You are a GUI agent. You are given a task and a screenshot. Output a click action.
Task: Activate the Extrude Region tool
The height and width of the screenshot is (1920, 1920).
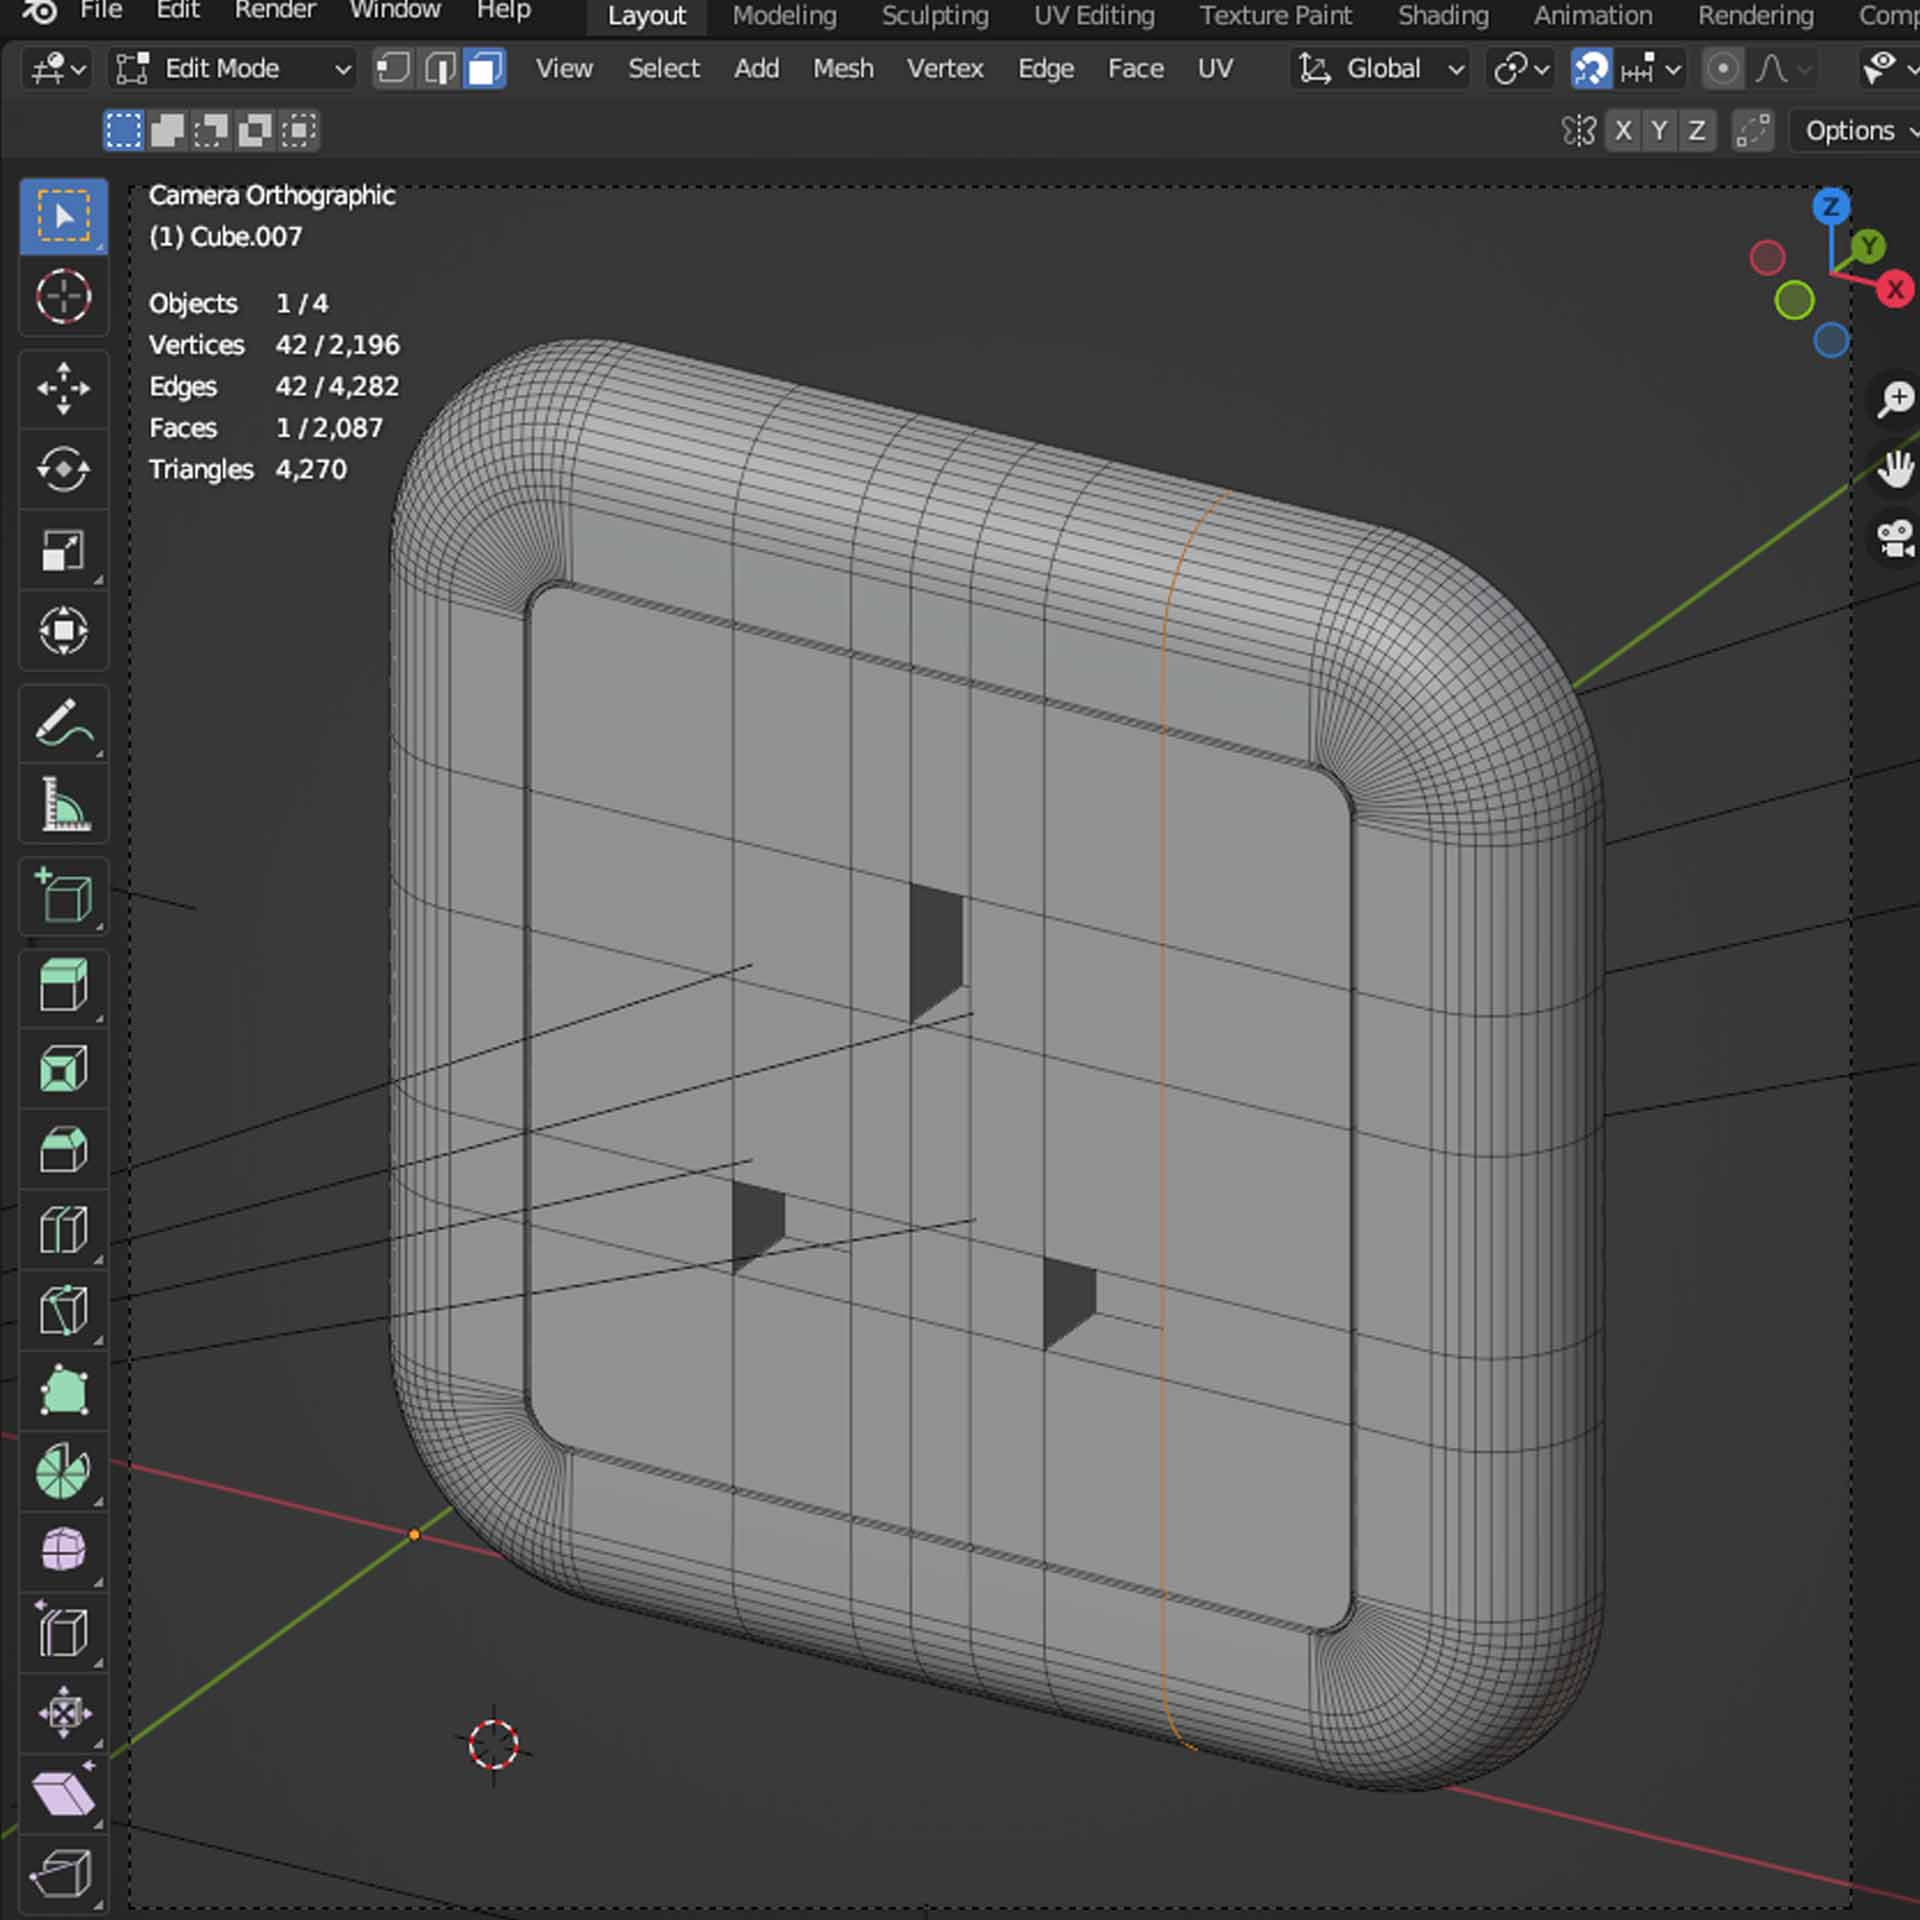[63, 986]
